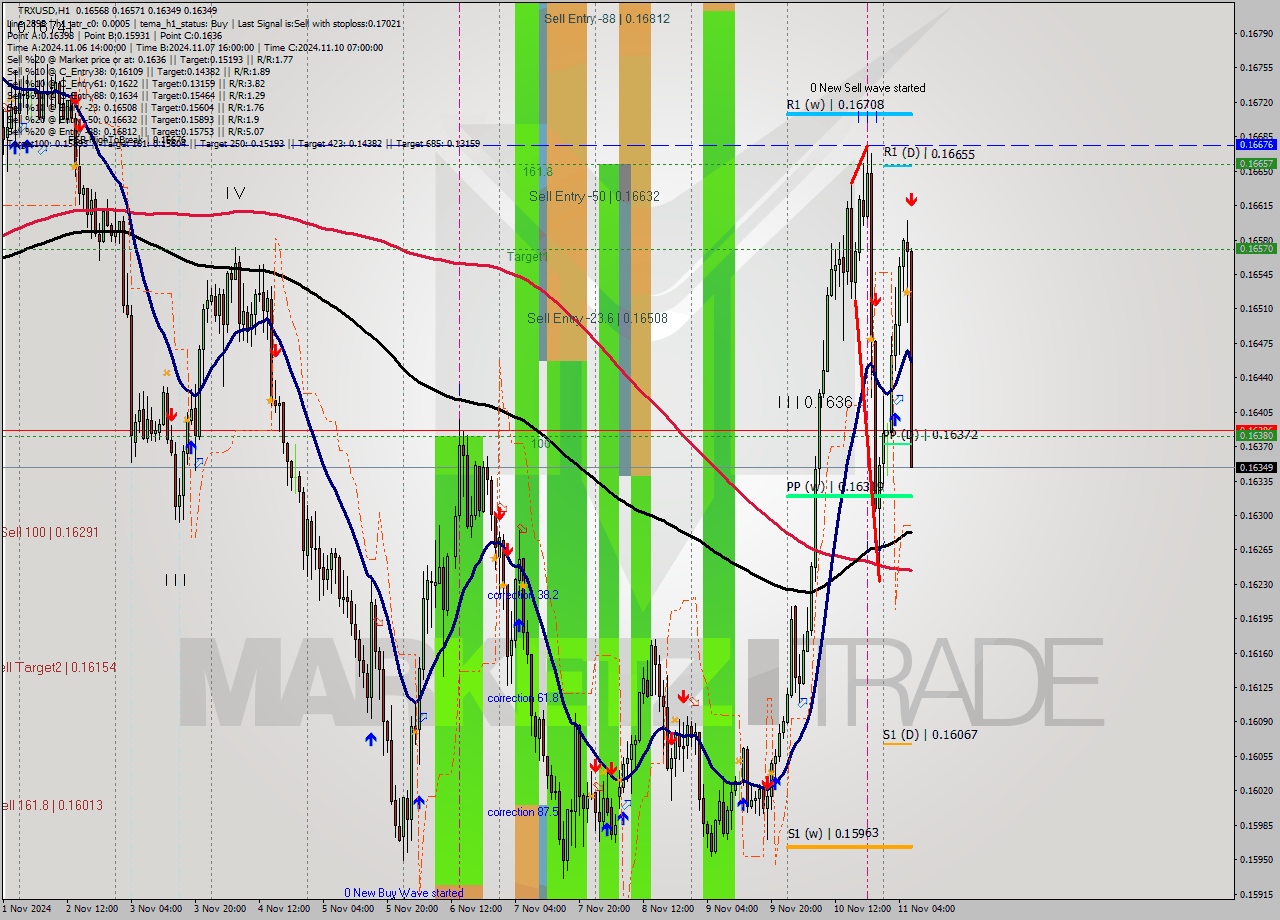Image resolution: width=1280 pixels, height=920 pixels.
Task: Click the 'correction 38.2' label
Action: coord(523,595)
